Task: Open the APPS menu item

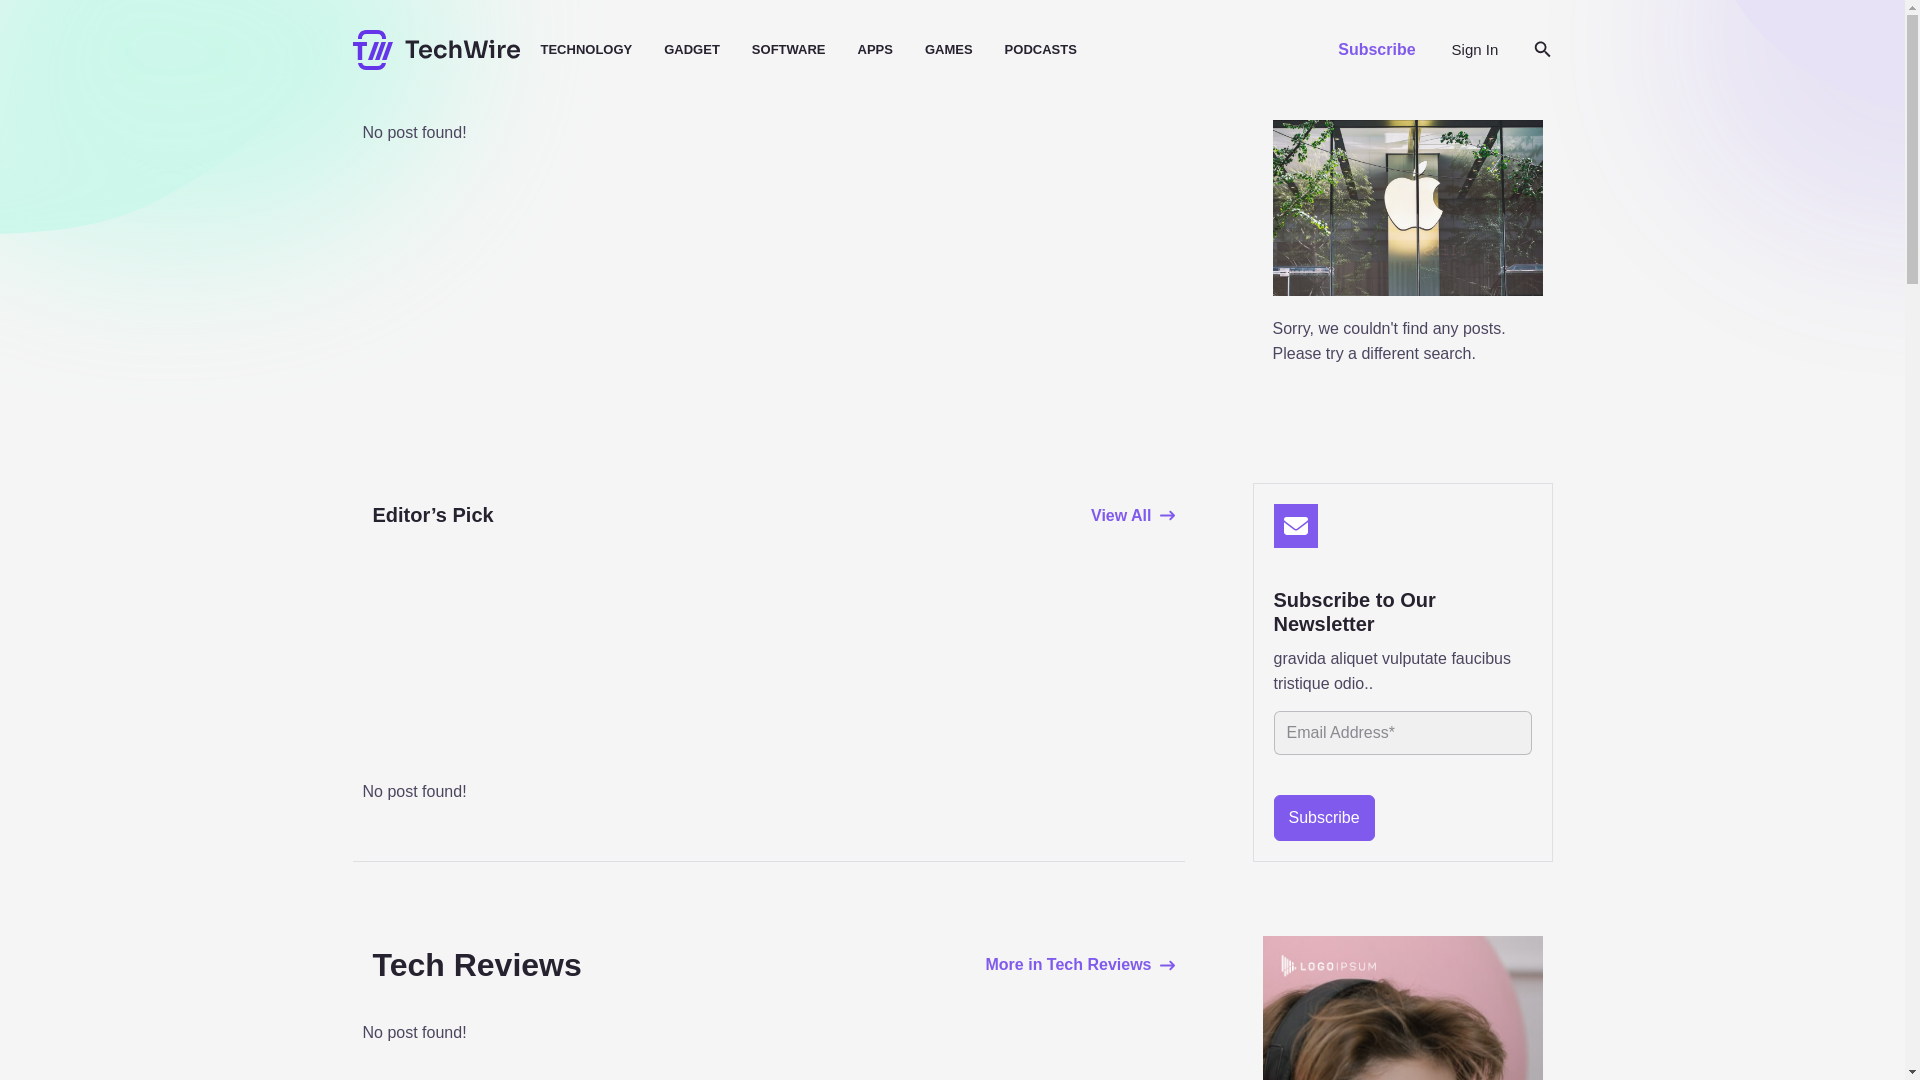Action: pos(875,50)
